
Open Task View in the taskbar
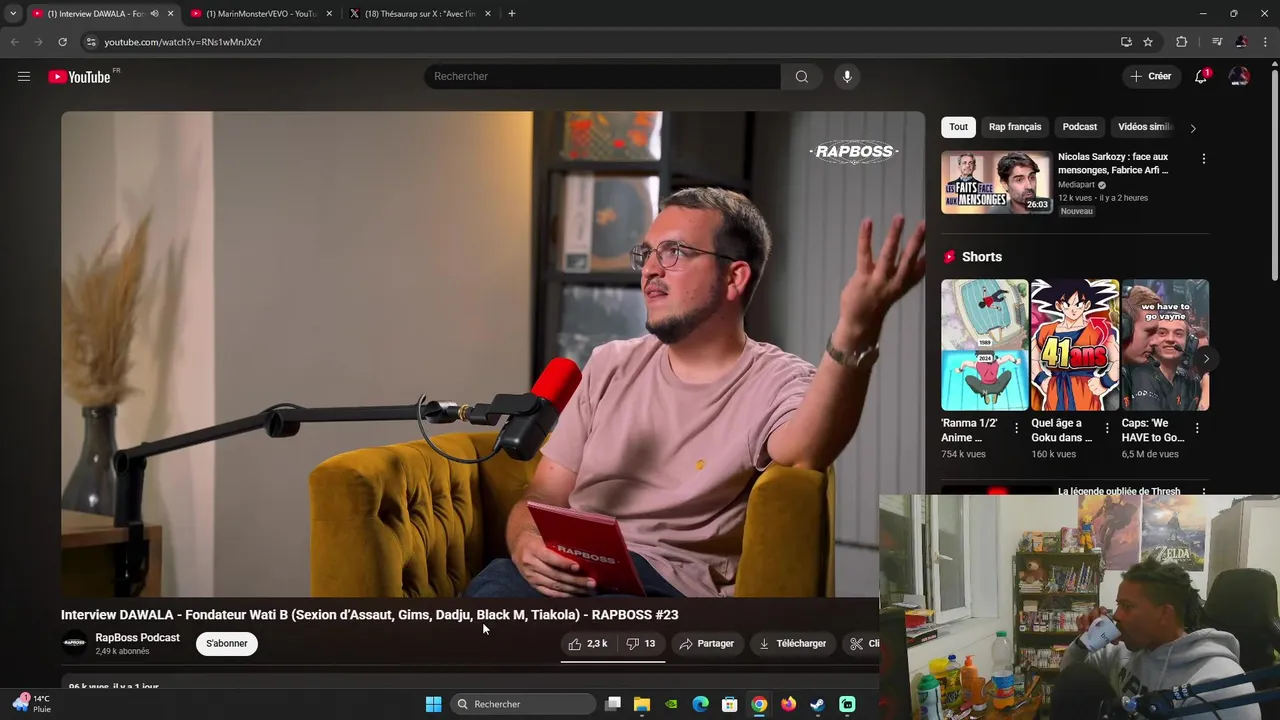tap(613, 704)
